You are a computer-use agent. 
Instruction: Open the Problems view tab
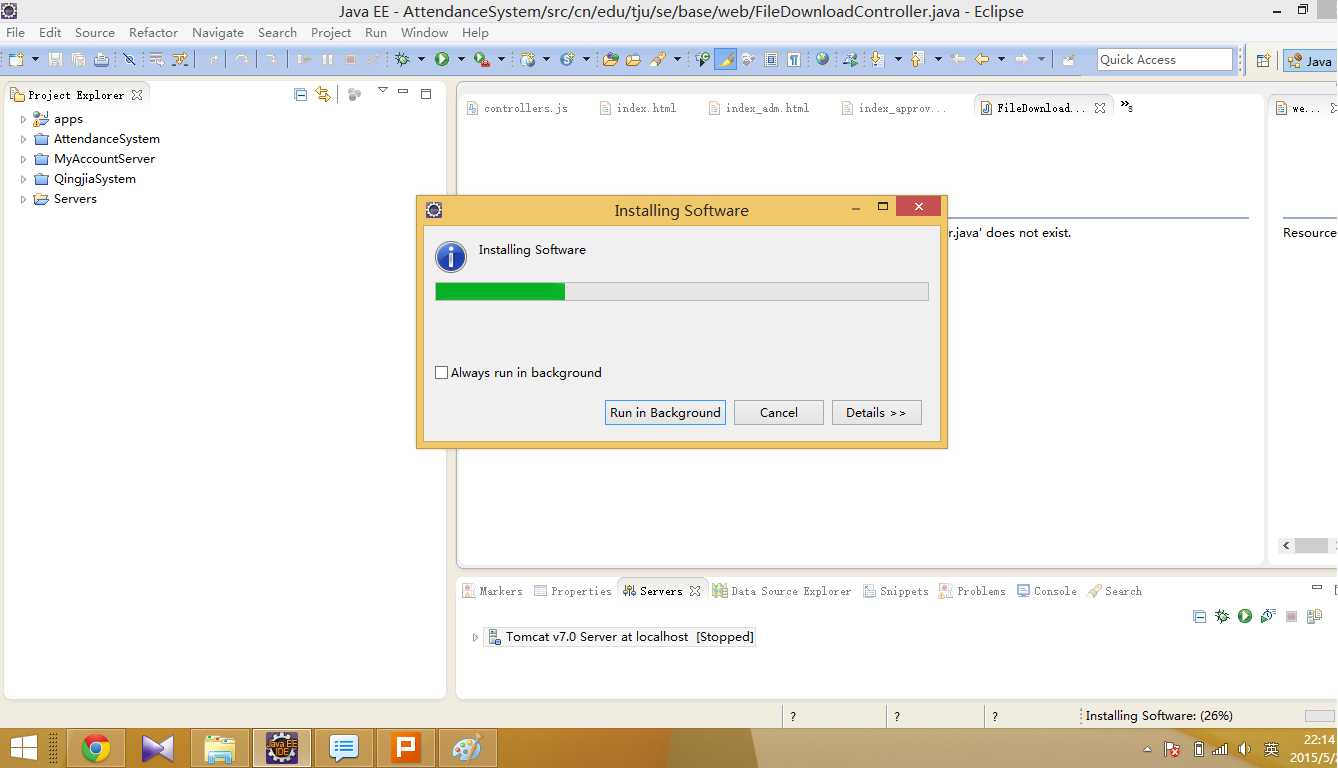972,591
